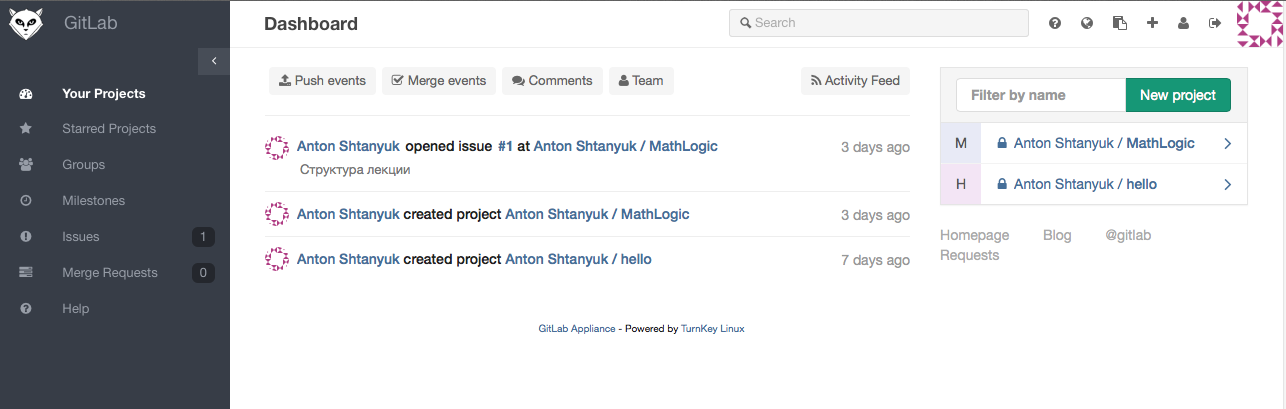Click chevron arrow on MathLogic project row
Image resolution: width=1286 pixels, height=409 pixels.
click(x=1228, y=144)
